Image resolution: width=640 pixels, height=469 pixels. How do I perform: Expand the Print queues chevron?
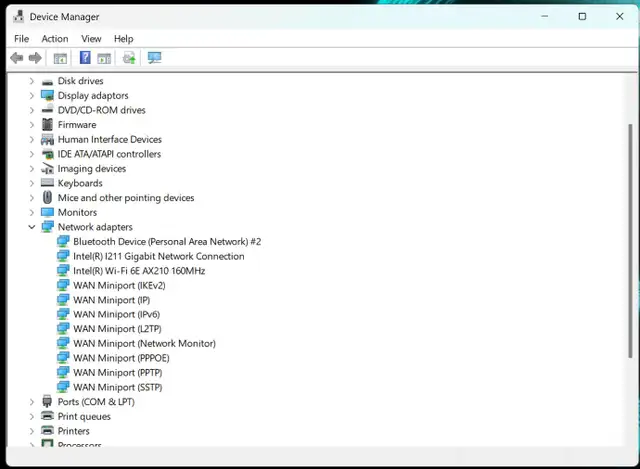[31, 417]
